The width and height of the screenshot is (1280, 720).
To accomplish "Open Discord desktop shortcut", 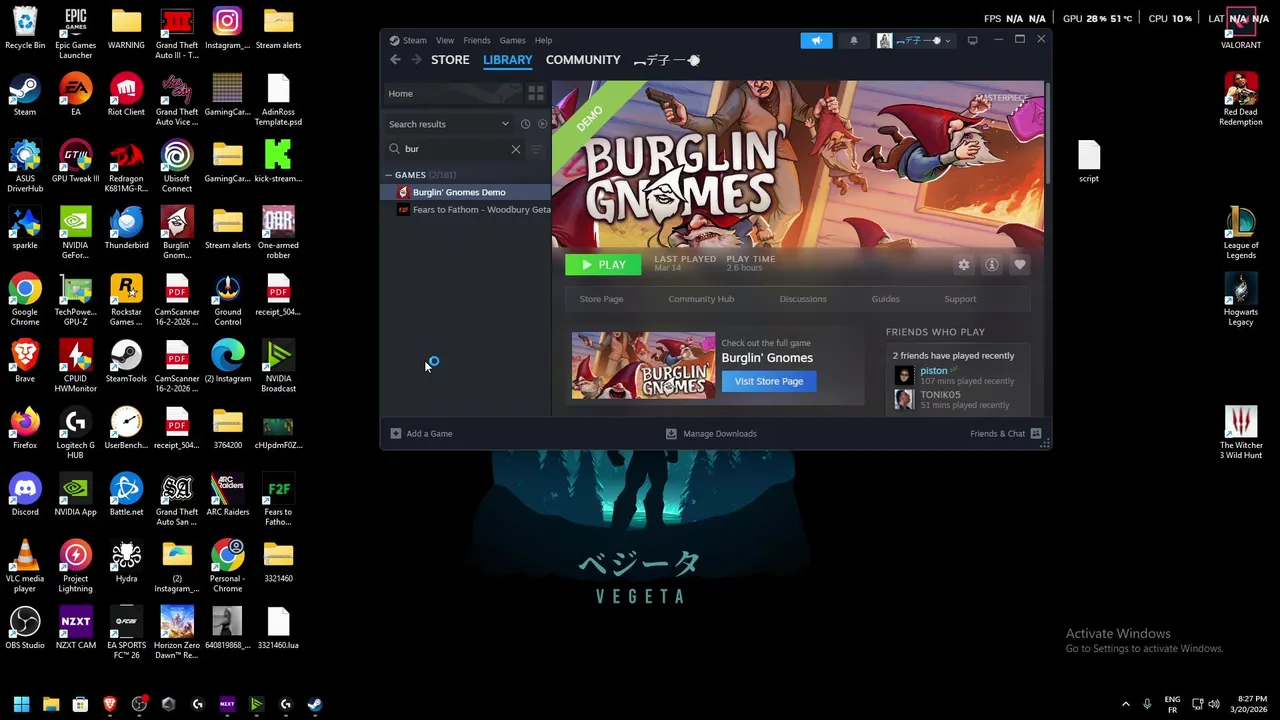I will (25, 495).
